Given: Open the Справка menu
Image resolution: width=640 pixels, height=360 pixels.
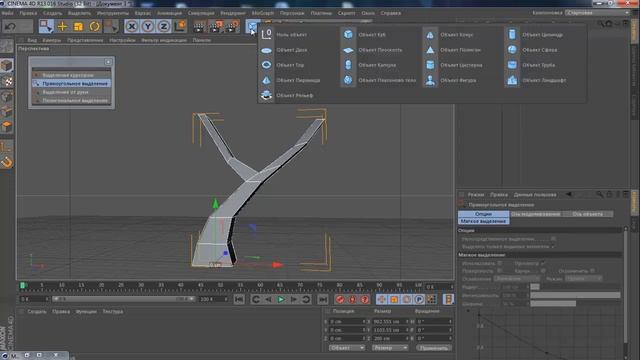Looking at the screenshot, I should pyautogui.click(x=391, y=13).
